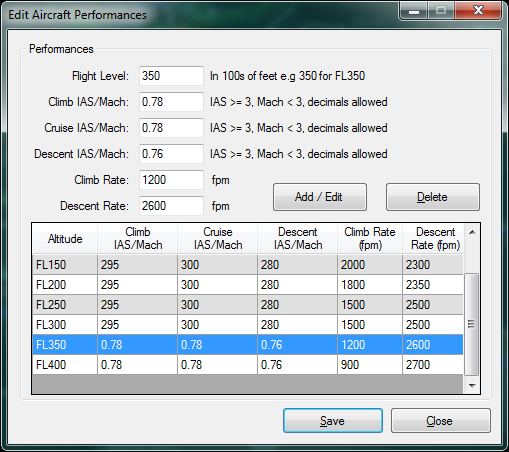The width and height of the screenshot is (509, 452).
Task: Click the table's vertical scrollbar thumb
Action: [x=472, y=324]
